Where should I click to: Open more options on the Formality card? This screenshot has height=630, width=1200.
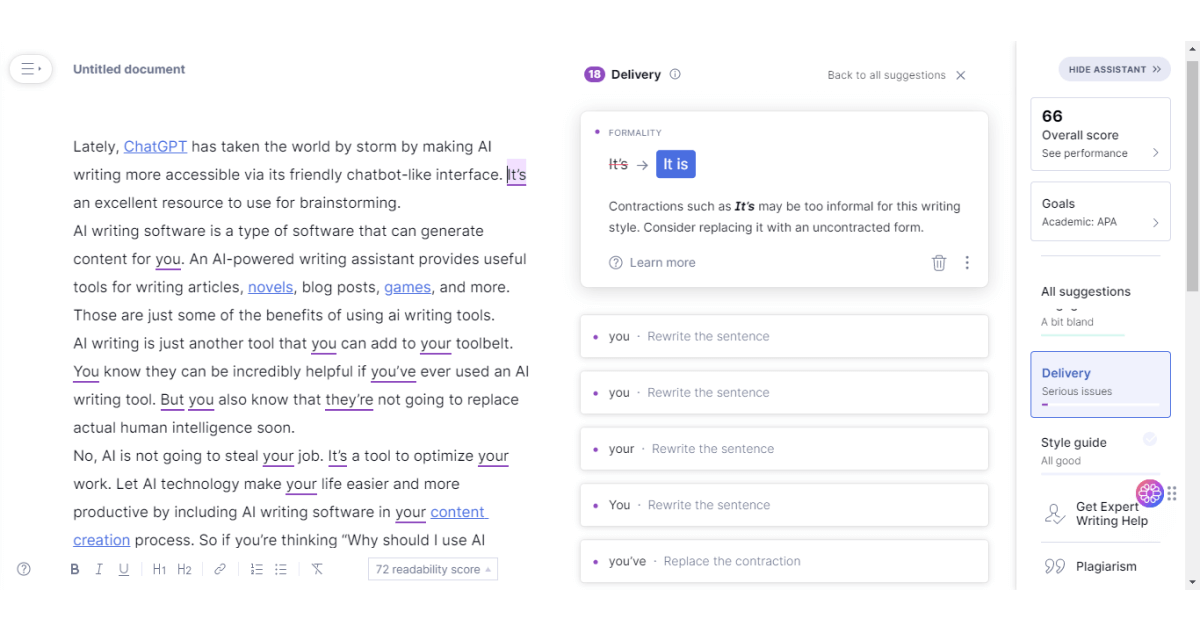[967, 263]
